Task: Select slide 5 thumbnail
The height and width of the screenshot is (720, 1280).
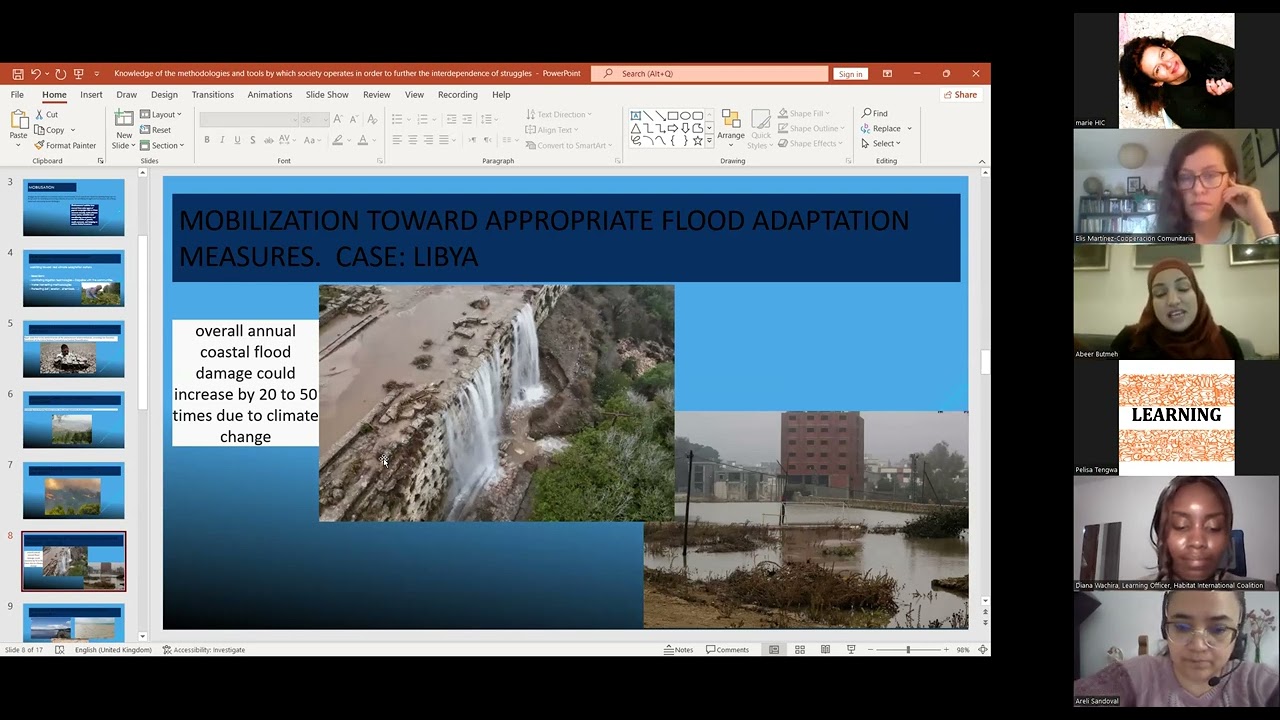Action: coord(74,349)
